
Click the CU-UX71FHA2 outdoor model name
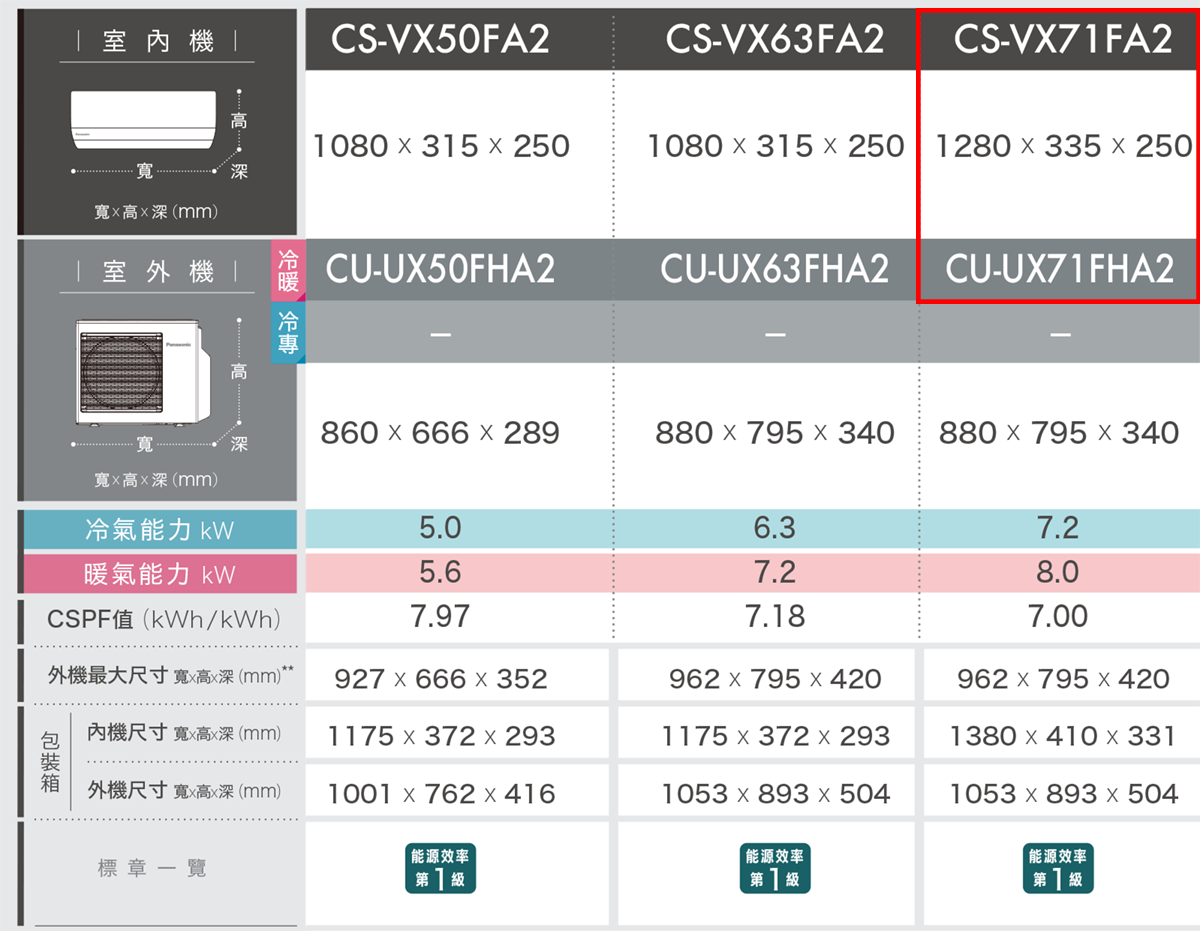point(1060,270)
